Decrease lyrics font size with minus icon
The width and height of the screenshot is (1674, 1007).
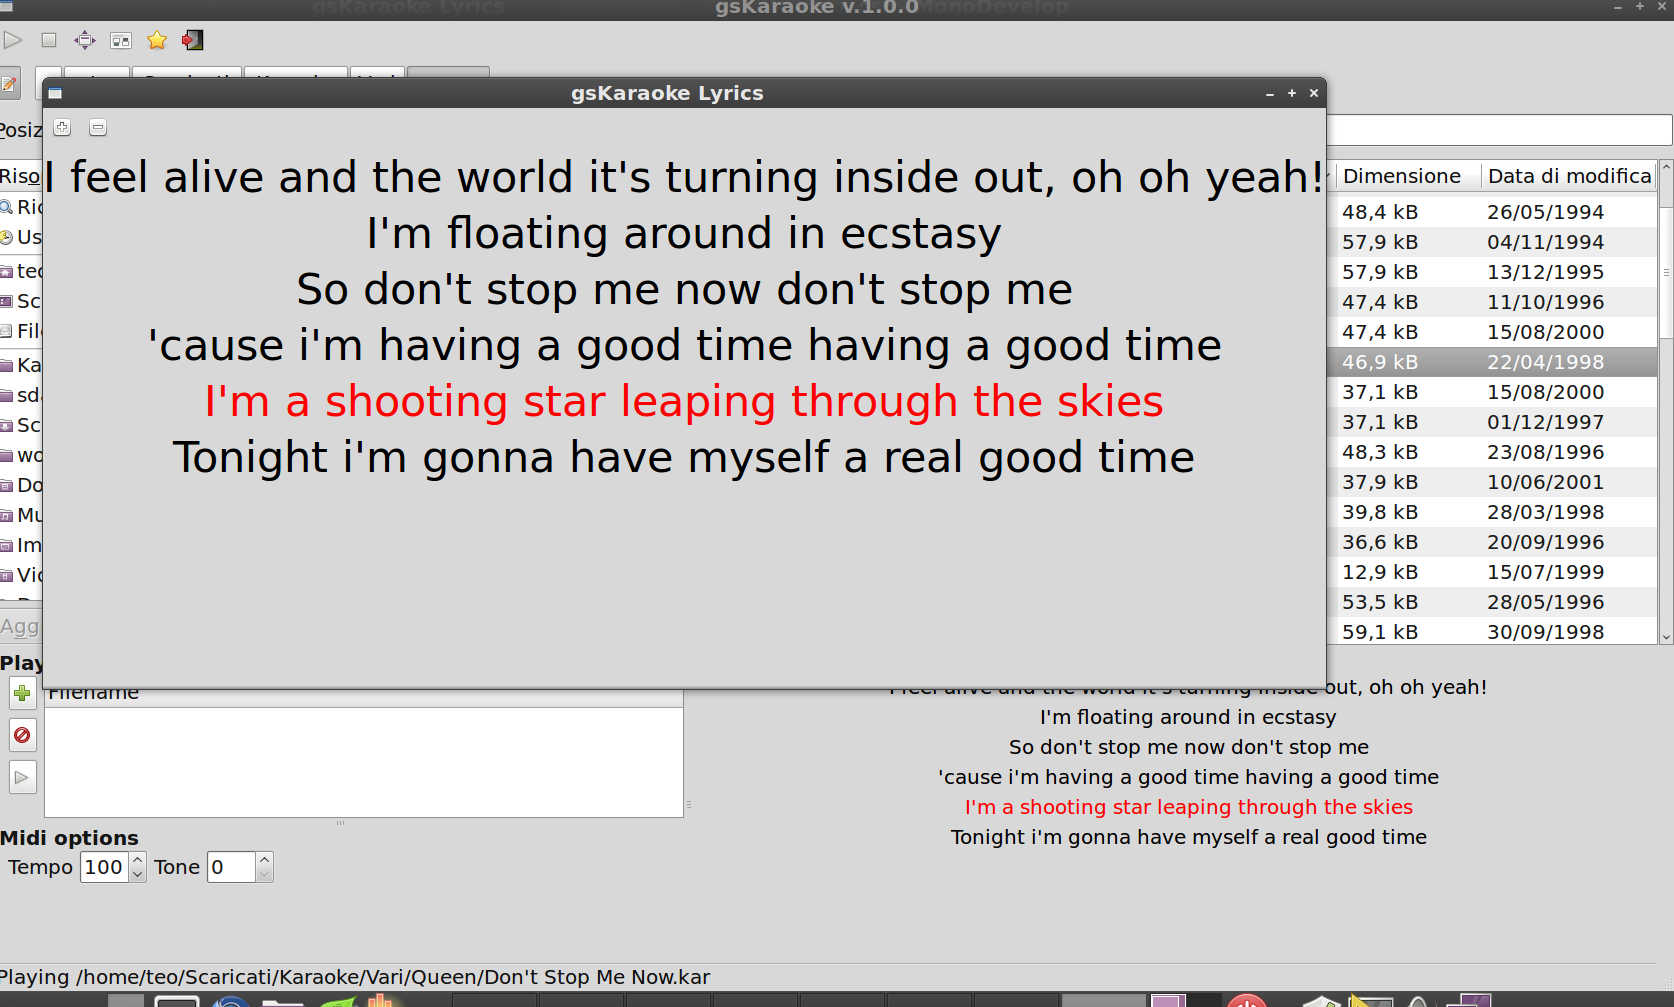click(98, 127)
